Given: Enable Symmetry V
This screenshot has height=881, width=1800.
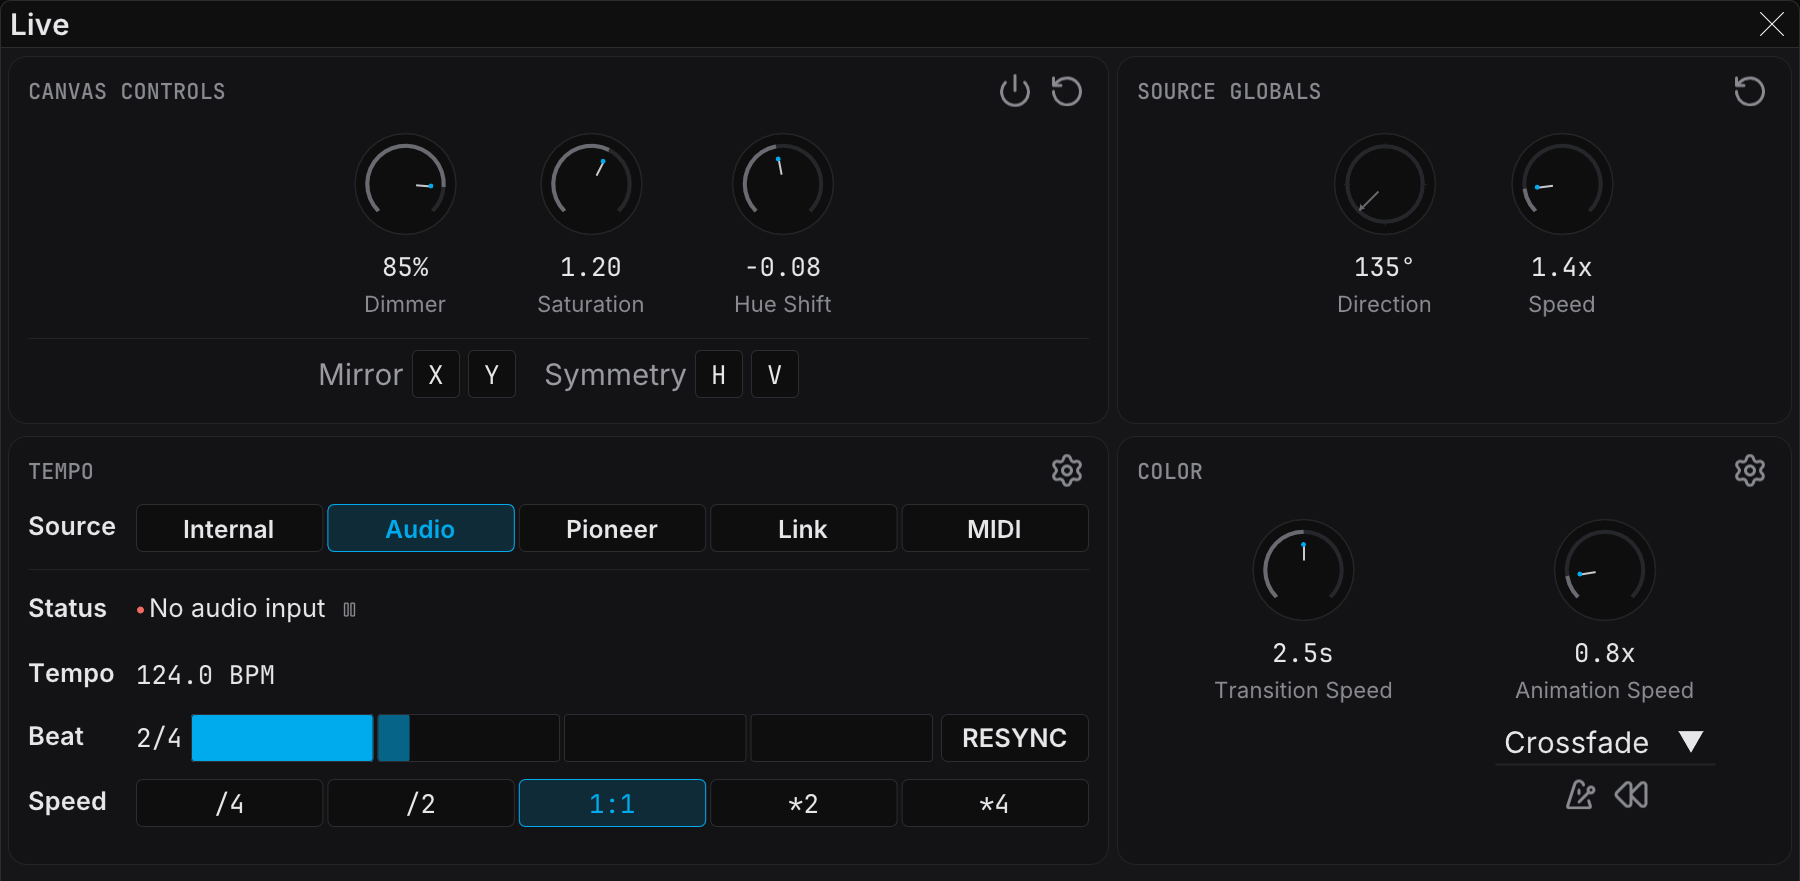Looking at the screenshot, I should pos(775,374).
